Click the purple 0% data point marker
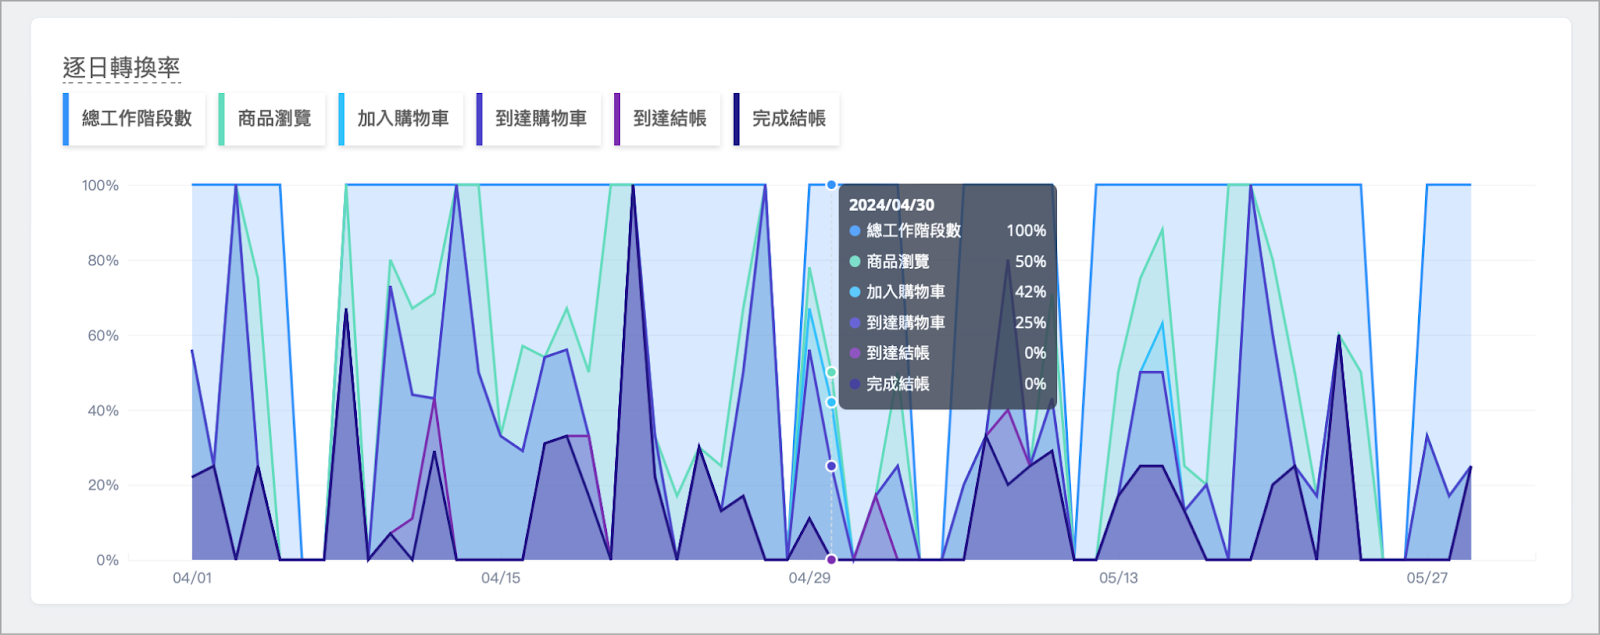Screen dimensions: 1600x635 pos(831,559)
